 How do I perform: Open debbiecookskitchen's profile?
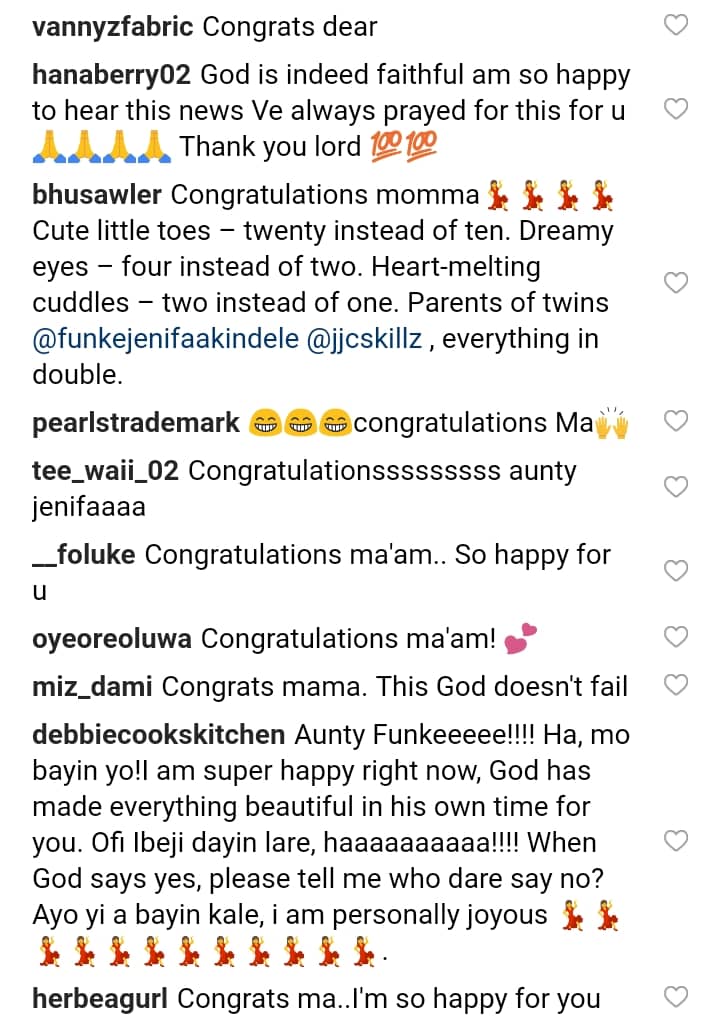coord(158,735)
